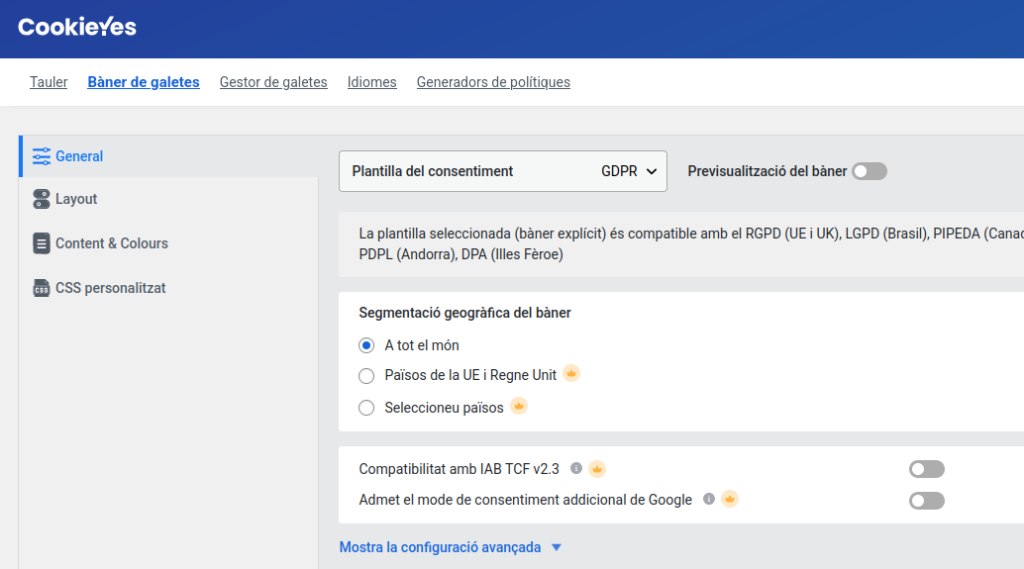The image size is (1024, 569).
Task: Select the 'A tot el món' radio option
Action: pyautogui.click(x=366, y=345)
